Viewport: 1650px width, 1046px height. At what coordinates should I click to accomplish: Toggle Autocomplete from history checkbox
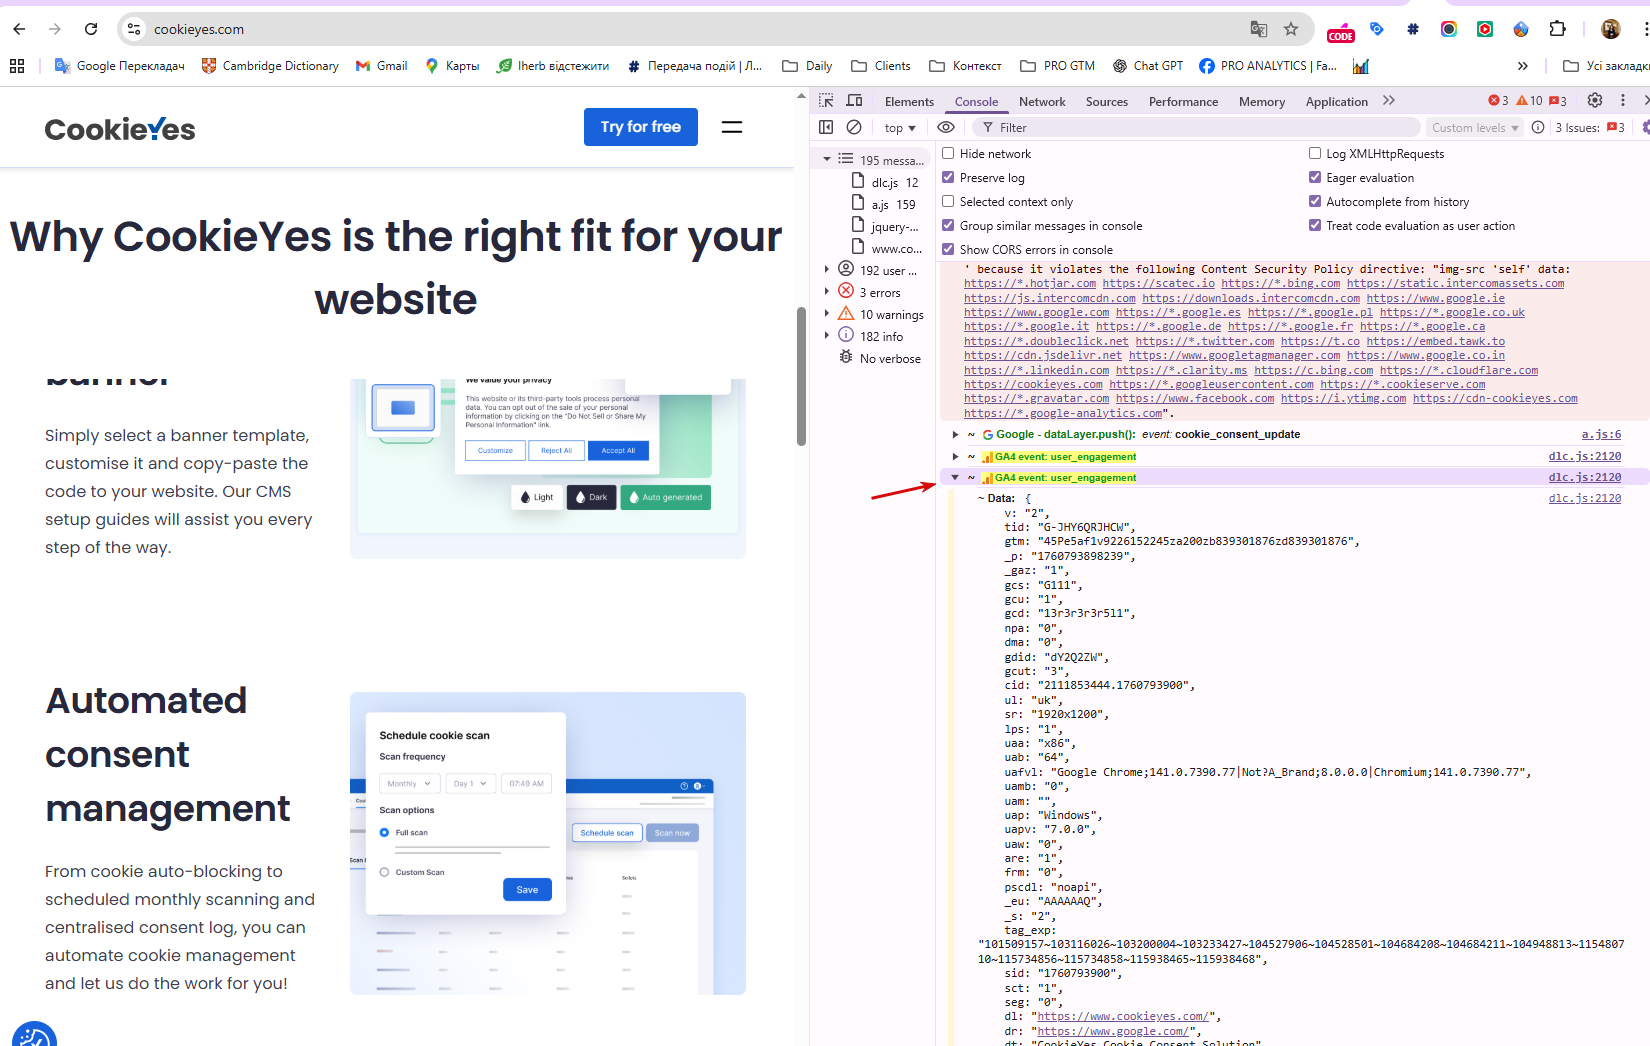pos(1315,201)
